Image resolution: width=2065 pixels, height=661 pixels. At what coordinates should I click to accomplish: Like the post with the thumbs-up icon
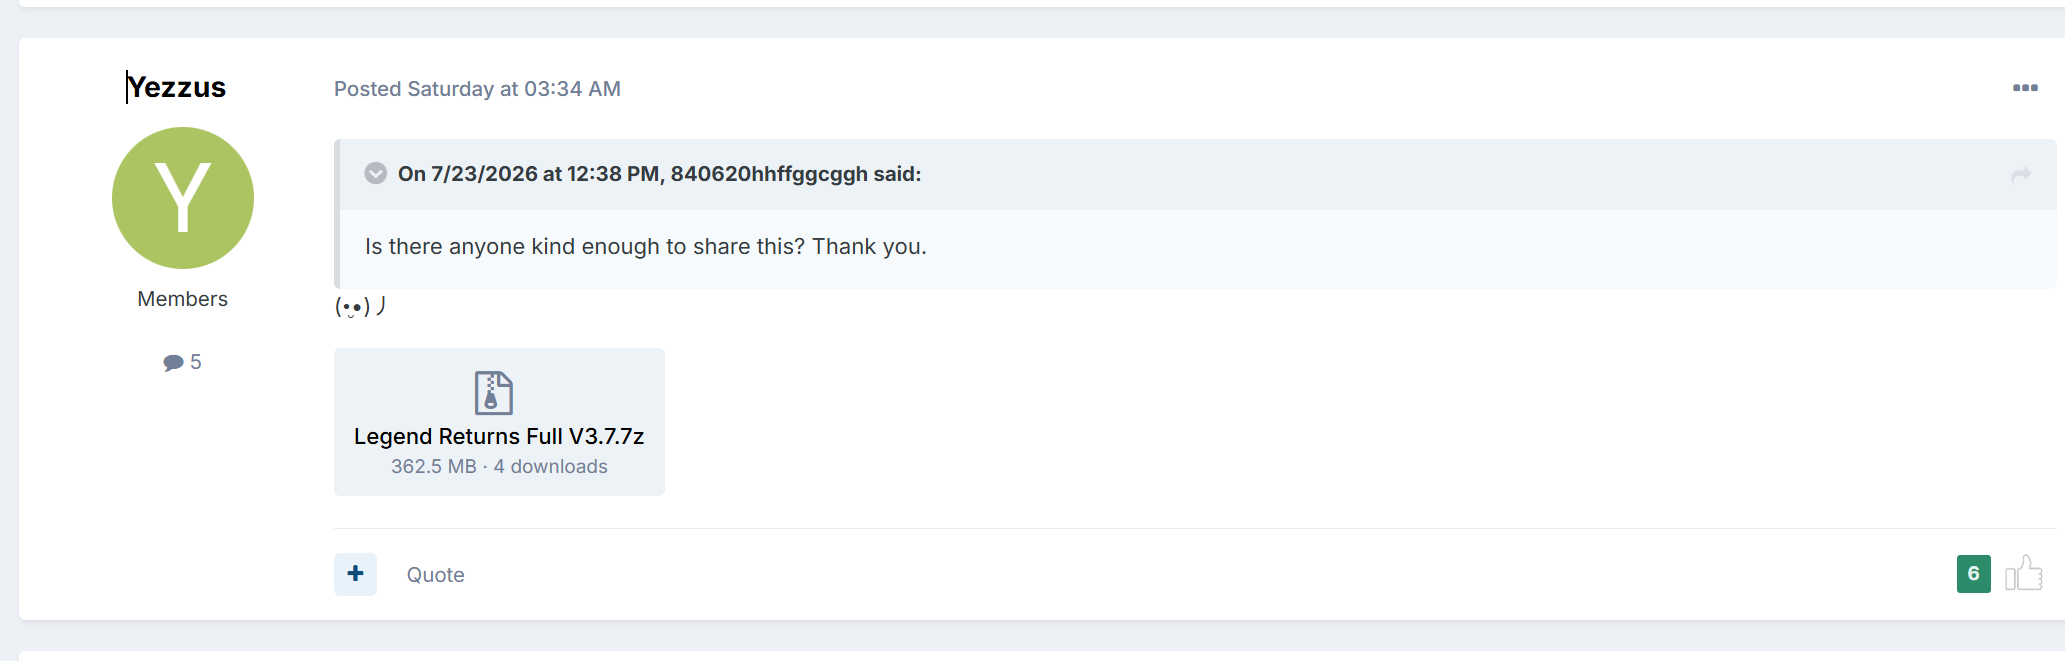tap(2024, 573)
